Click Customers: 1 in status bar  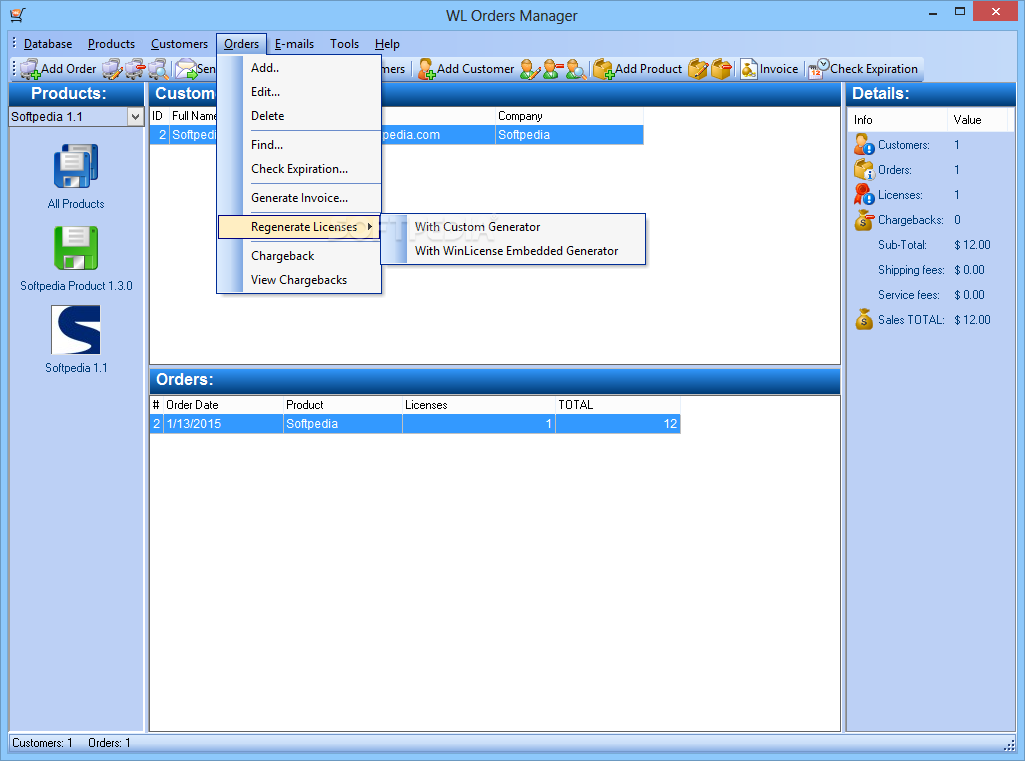(x=42, y=743)
